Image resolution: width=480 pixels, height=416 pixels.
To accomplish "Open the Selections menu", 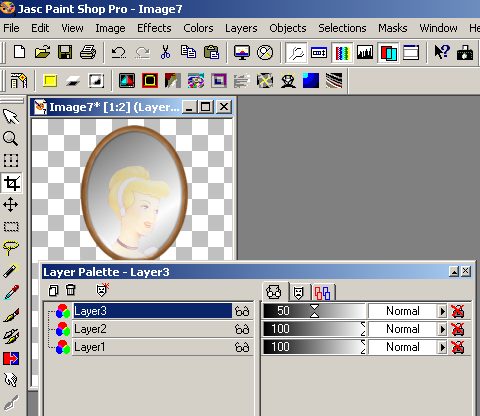I will [342, 28].
